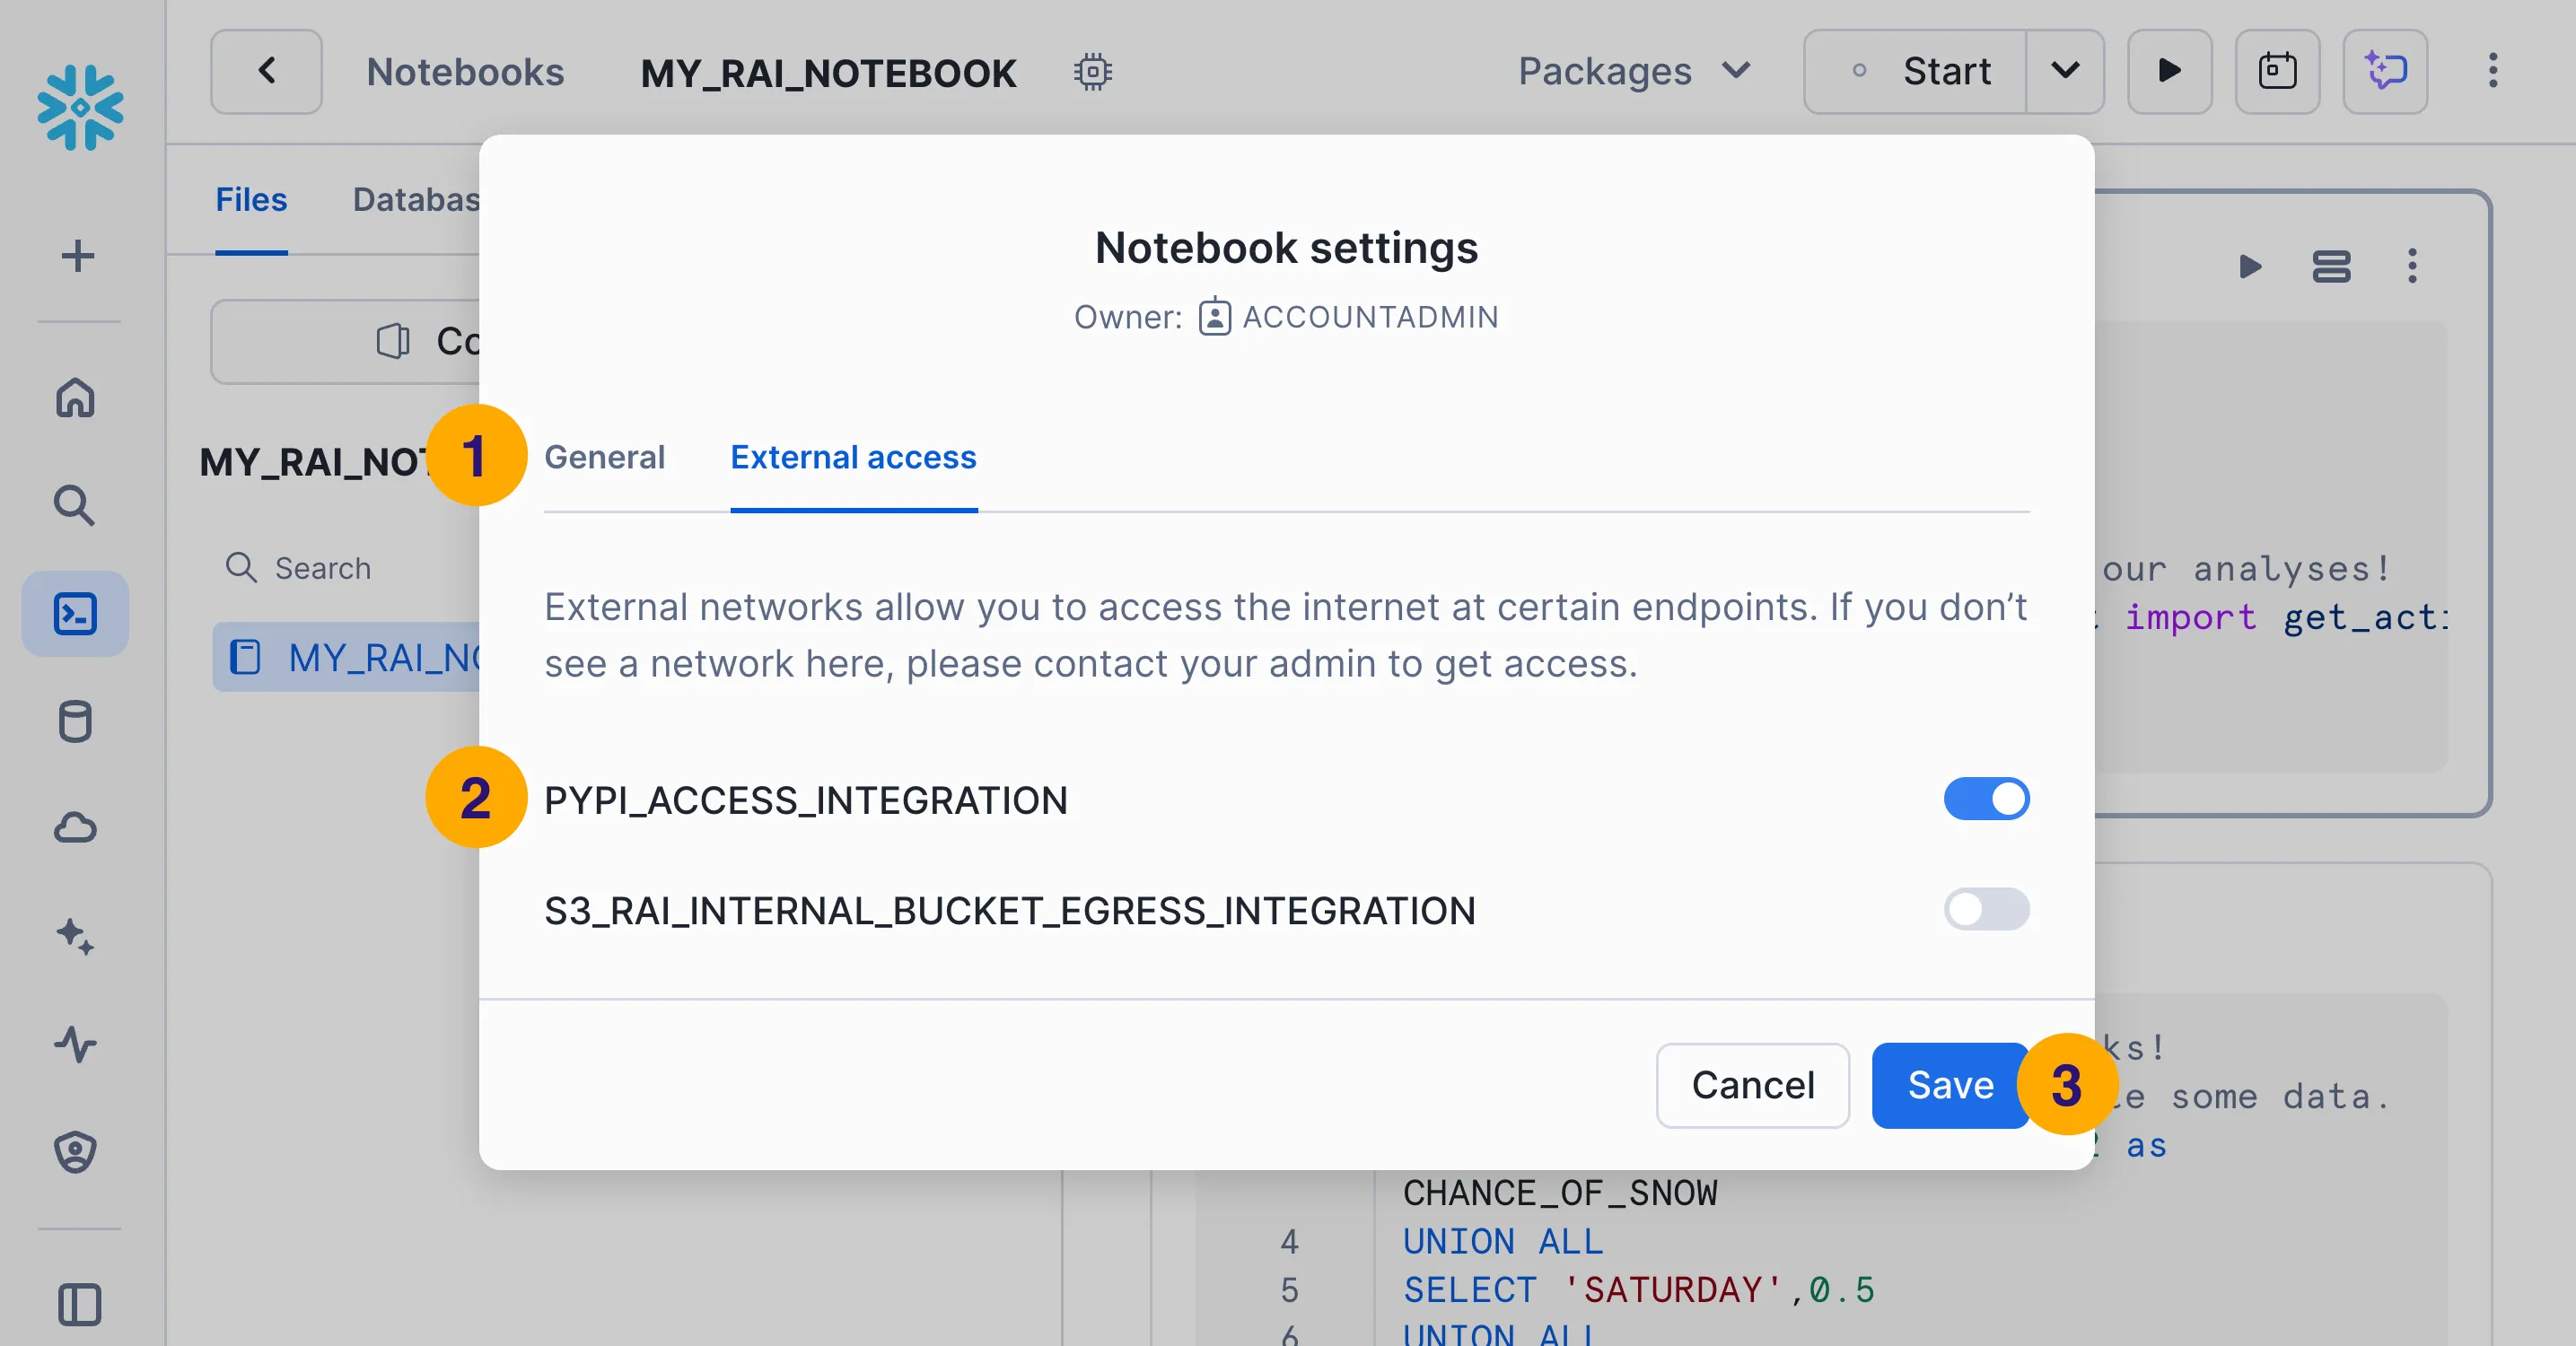Click the S3_RAI_INTERNAL_BUCKET_EGRESS_INTEGRATION label
Image resolution: width=2576 pixels, height=1346 pixels.
[x=1010, y=911]
